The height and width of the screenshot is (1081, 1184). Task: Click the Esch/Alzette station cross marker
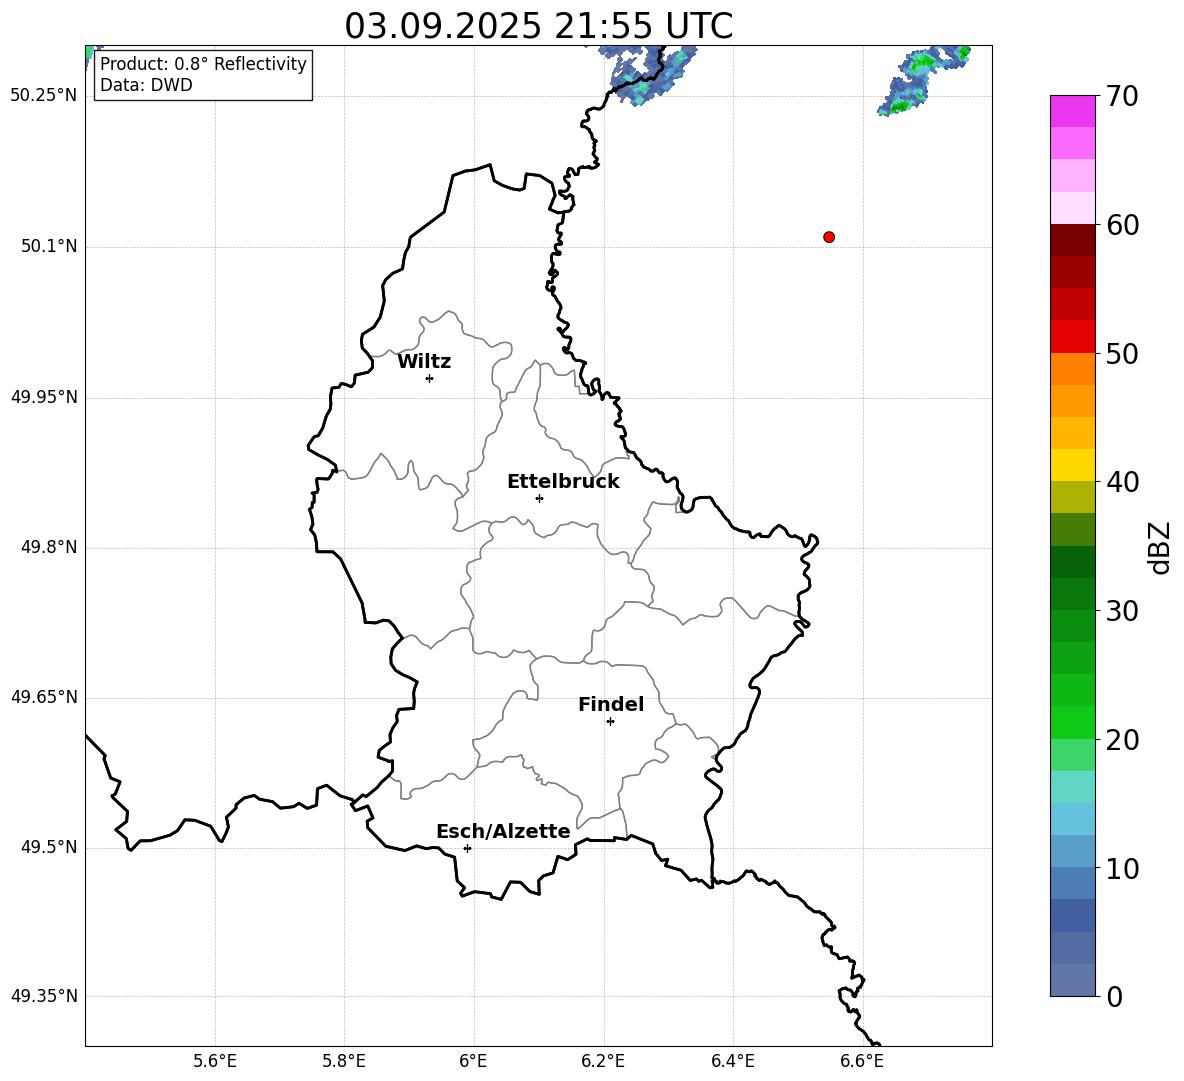point(467,848)
